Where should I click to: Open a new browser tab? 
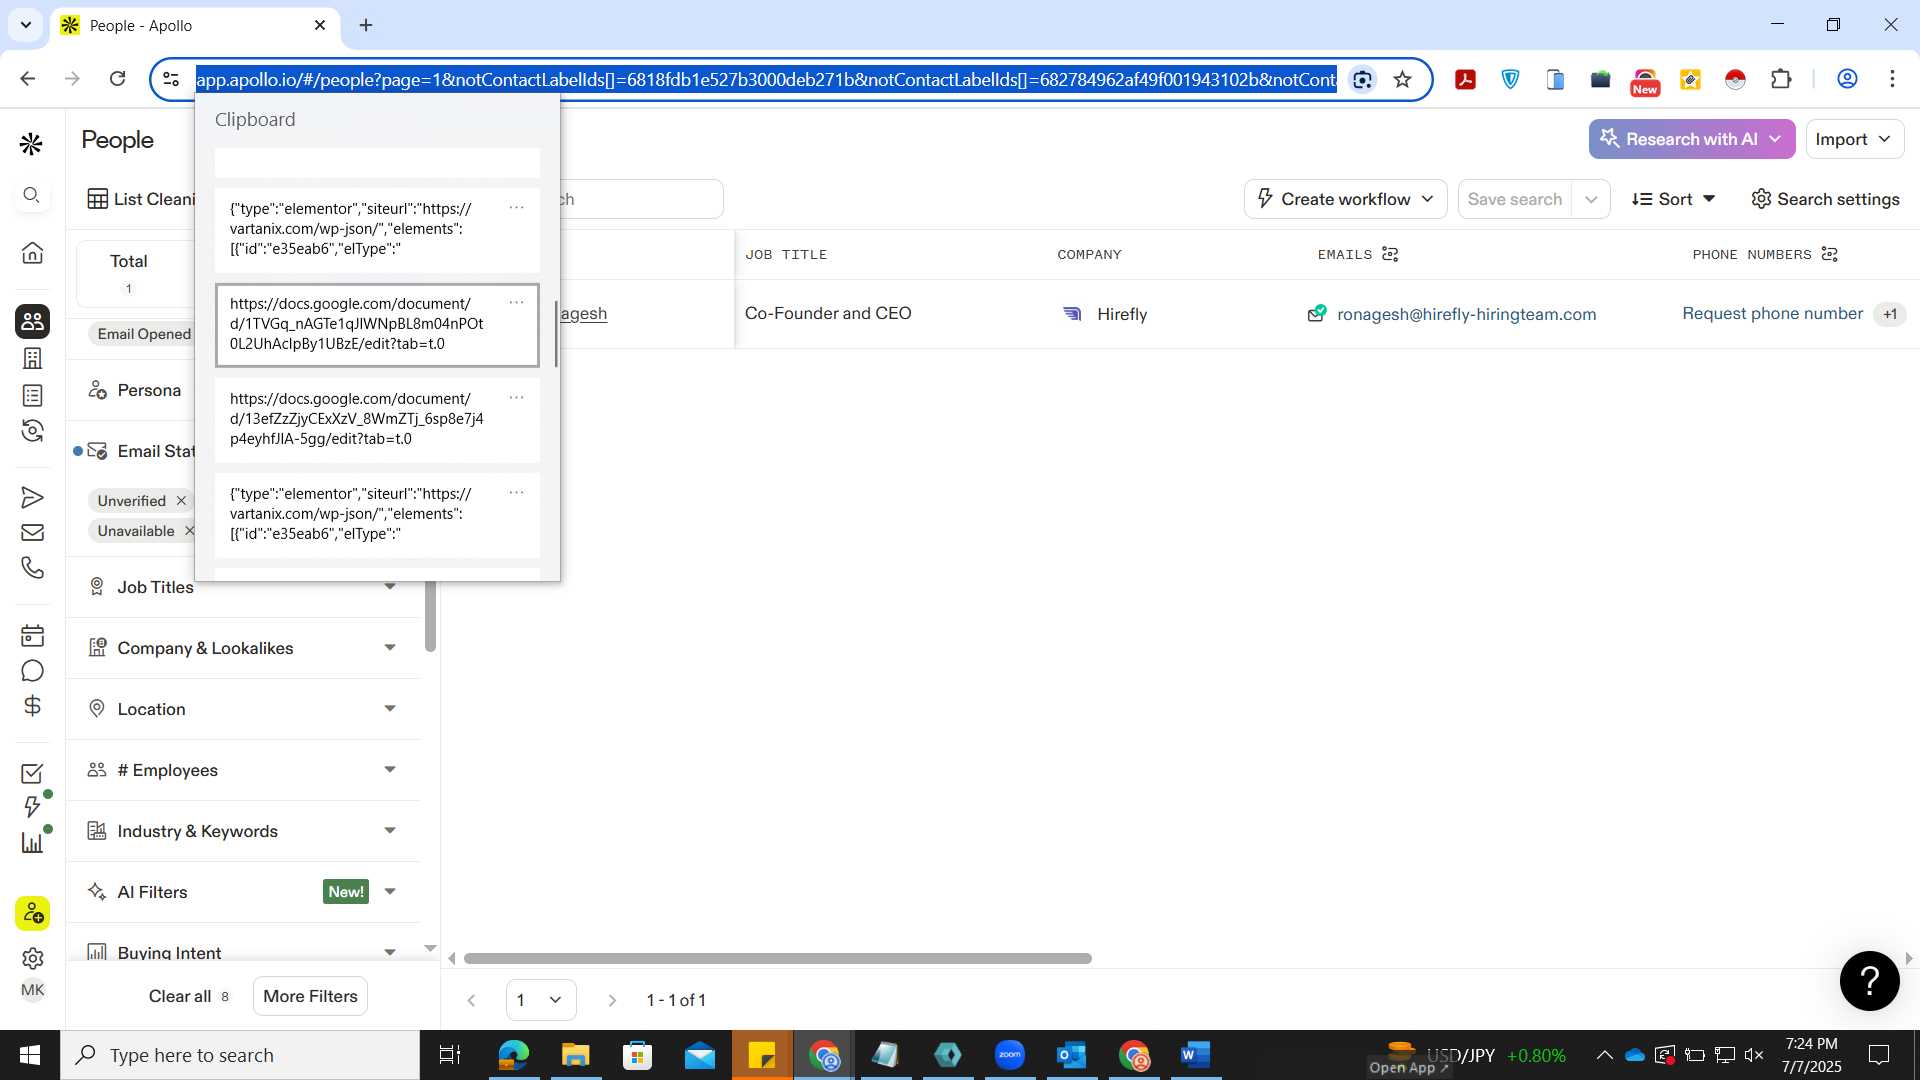point(366,25)
